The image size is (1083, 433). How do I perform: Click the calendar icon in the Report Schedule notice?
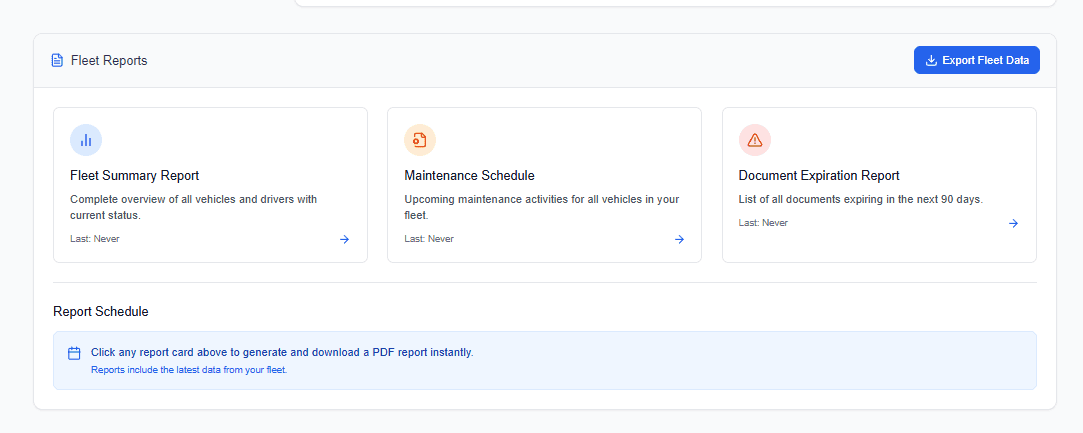[74, 354]
